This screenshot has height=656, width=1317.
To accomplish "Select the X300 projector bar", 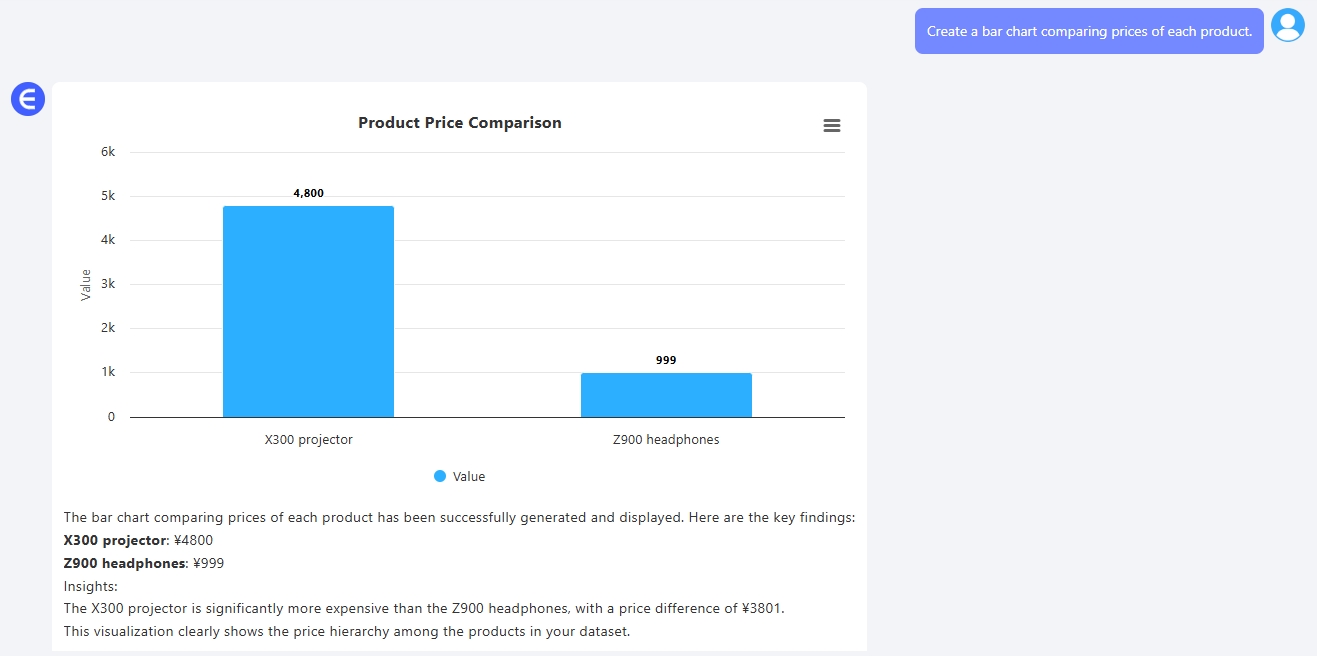I will pos(308,311).
